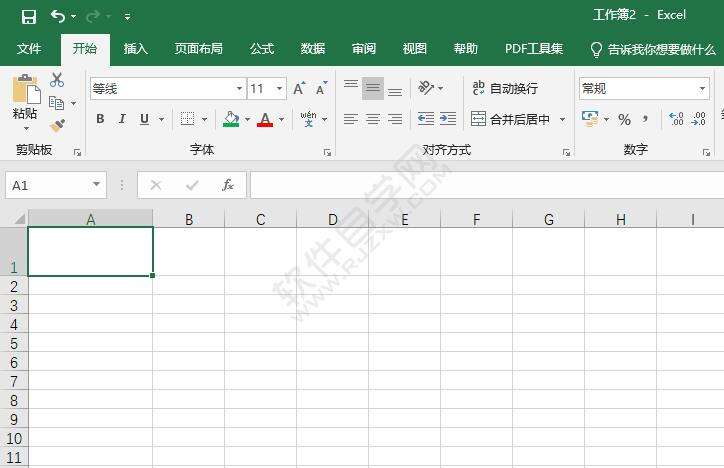Save the workbook with the floppy disk icon

[29, 17]
